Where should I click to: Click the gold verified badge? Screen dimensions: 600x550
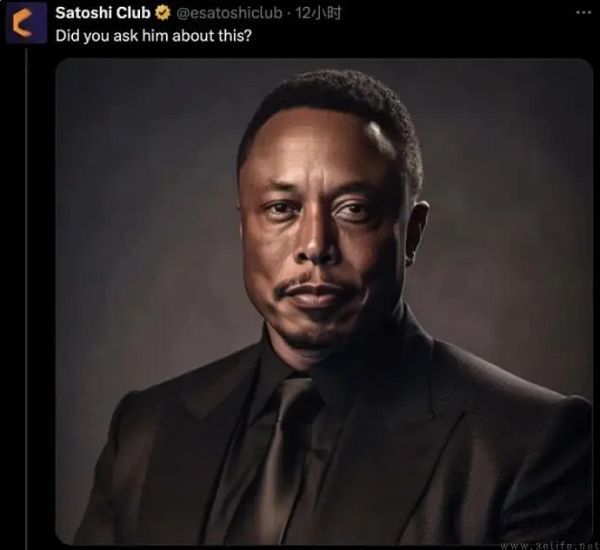pos(163,13)
